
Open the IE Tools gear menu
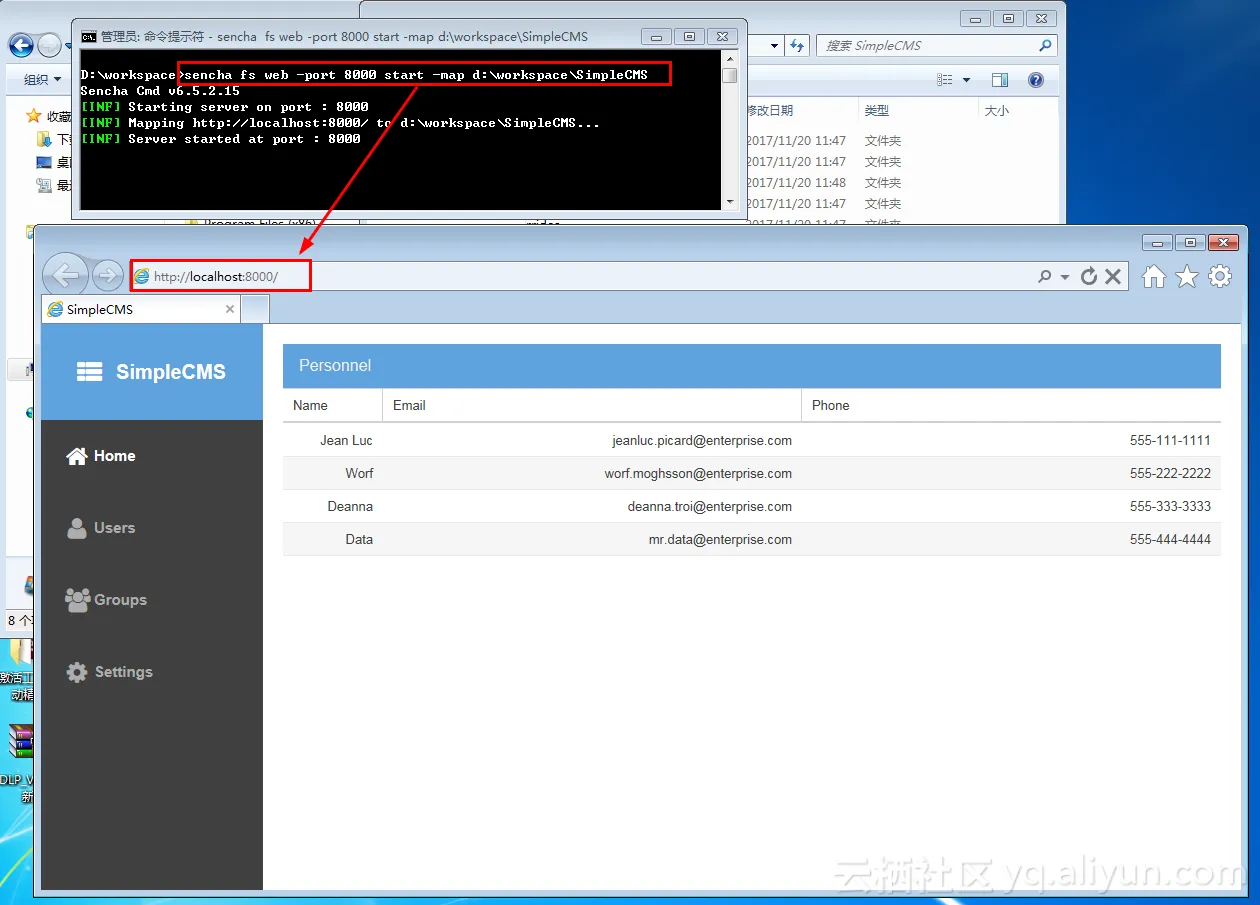1220,276
